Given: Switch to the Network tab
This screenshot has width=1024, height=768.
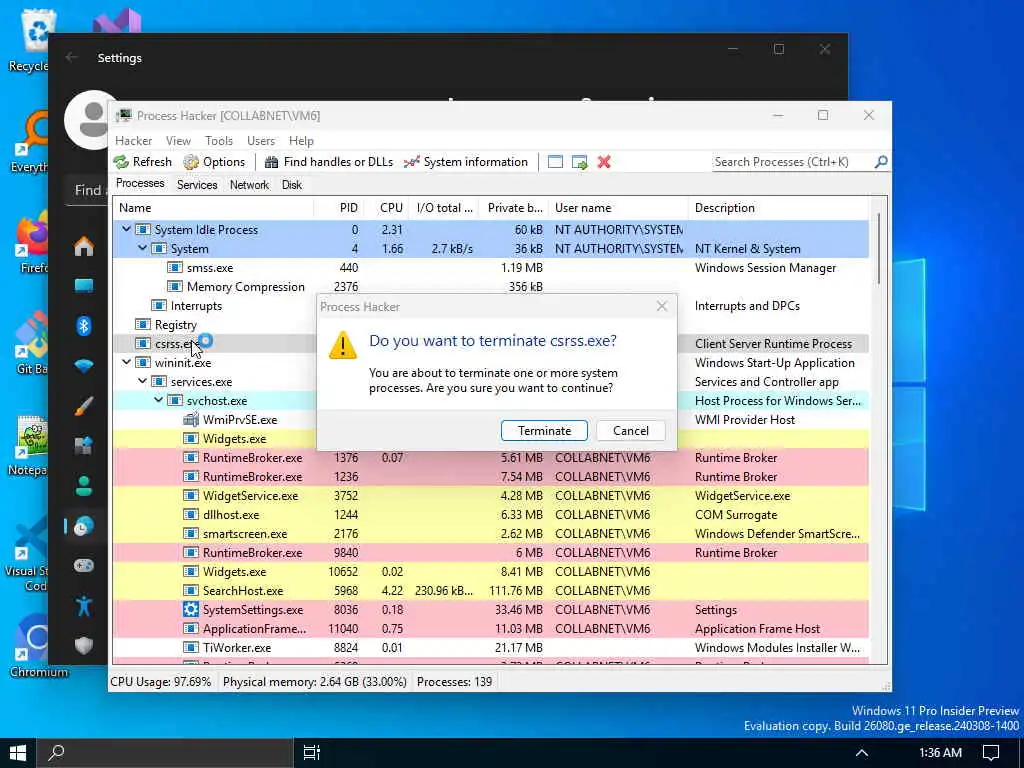Looking at the screenshot, I should pos(249,185).
